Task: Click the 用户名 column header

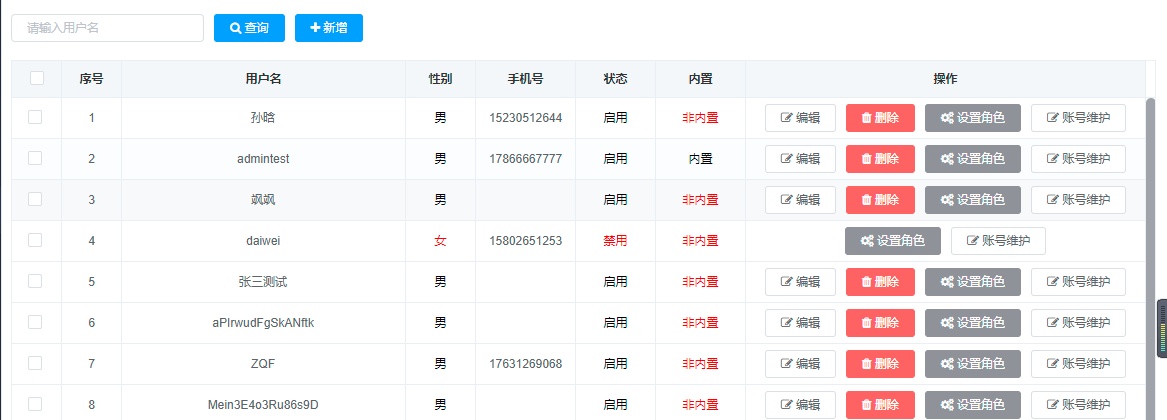Action: point(263,79)
